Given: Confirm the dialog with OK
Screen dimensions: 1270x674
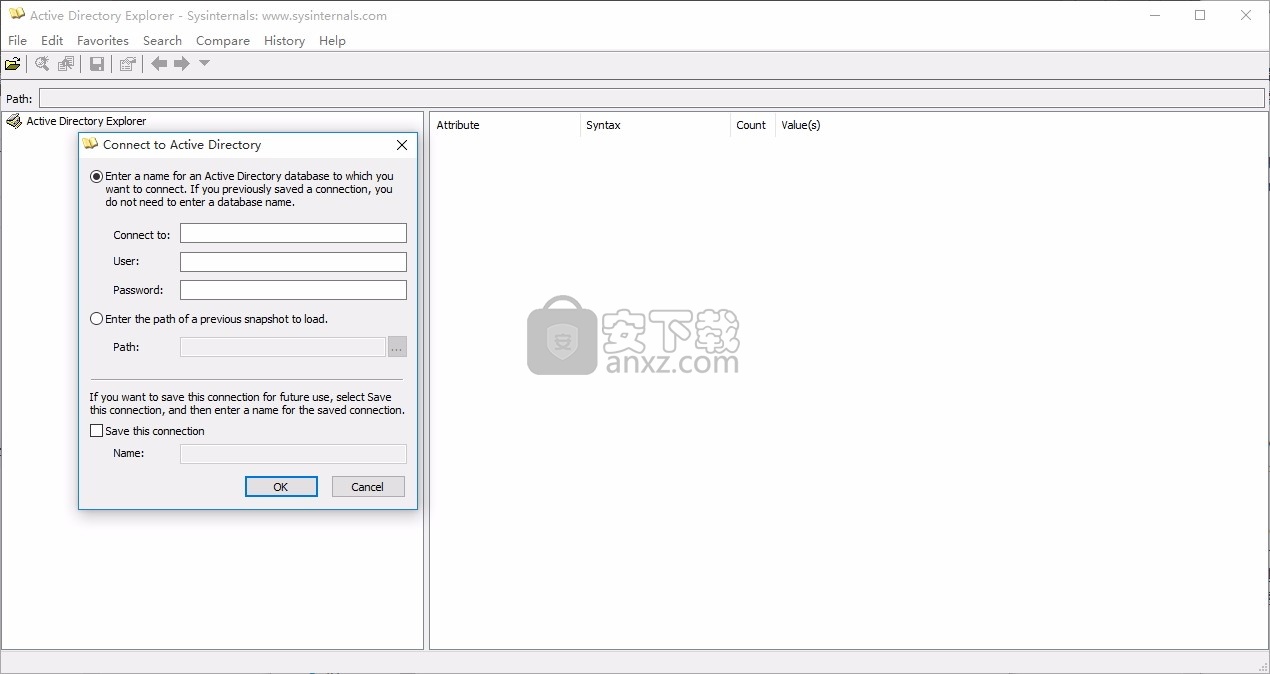Looking at the screenshot, I should pyautogui.click(x=281, y=486).
